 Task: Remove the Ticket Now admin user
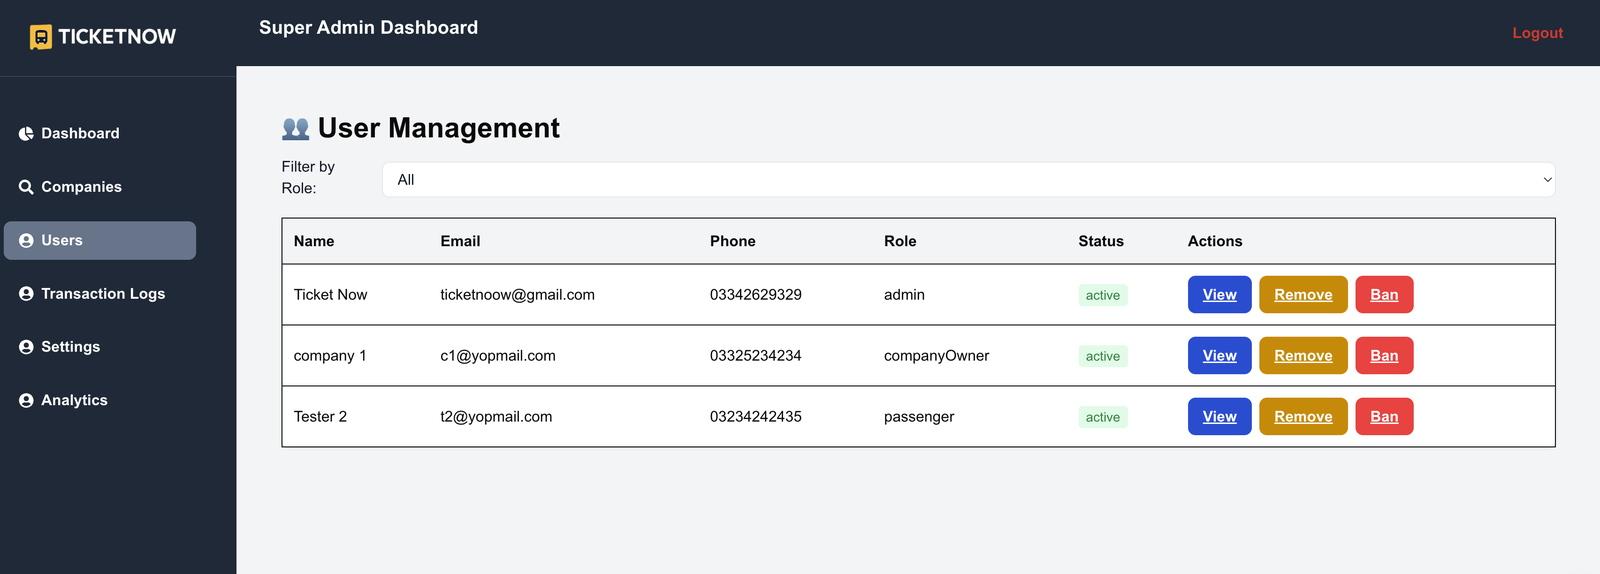1303,295
